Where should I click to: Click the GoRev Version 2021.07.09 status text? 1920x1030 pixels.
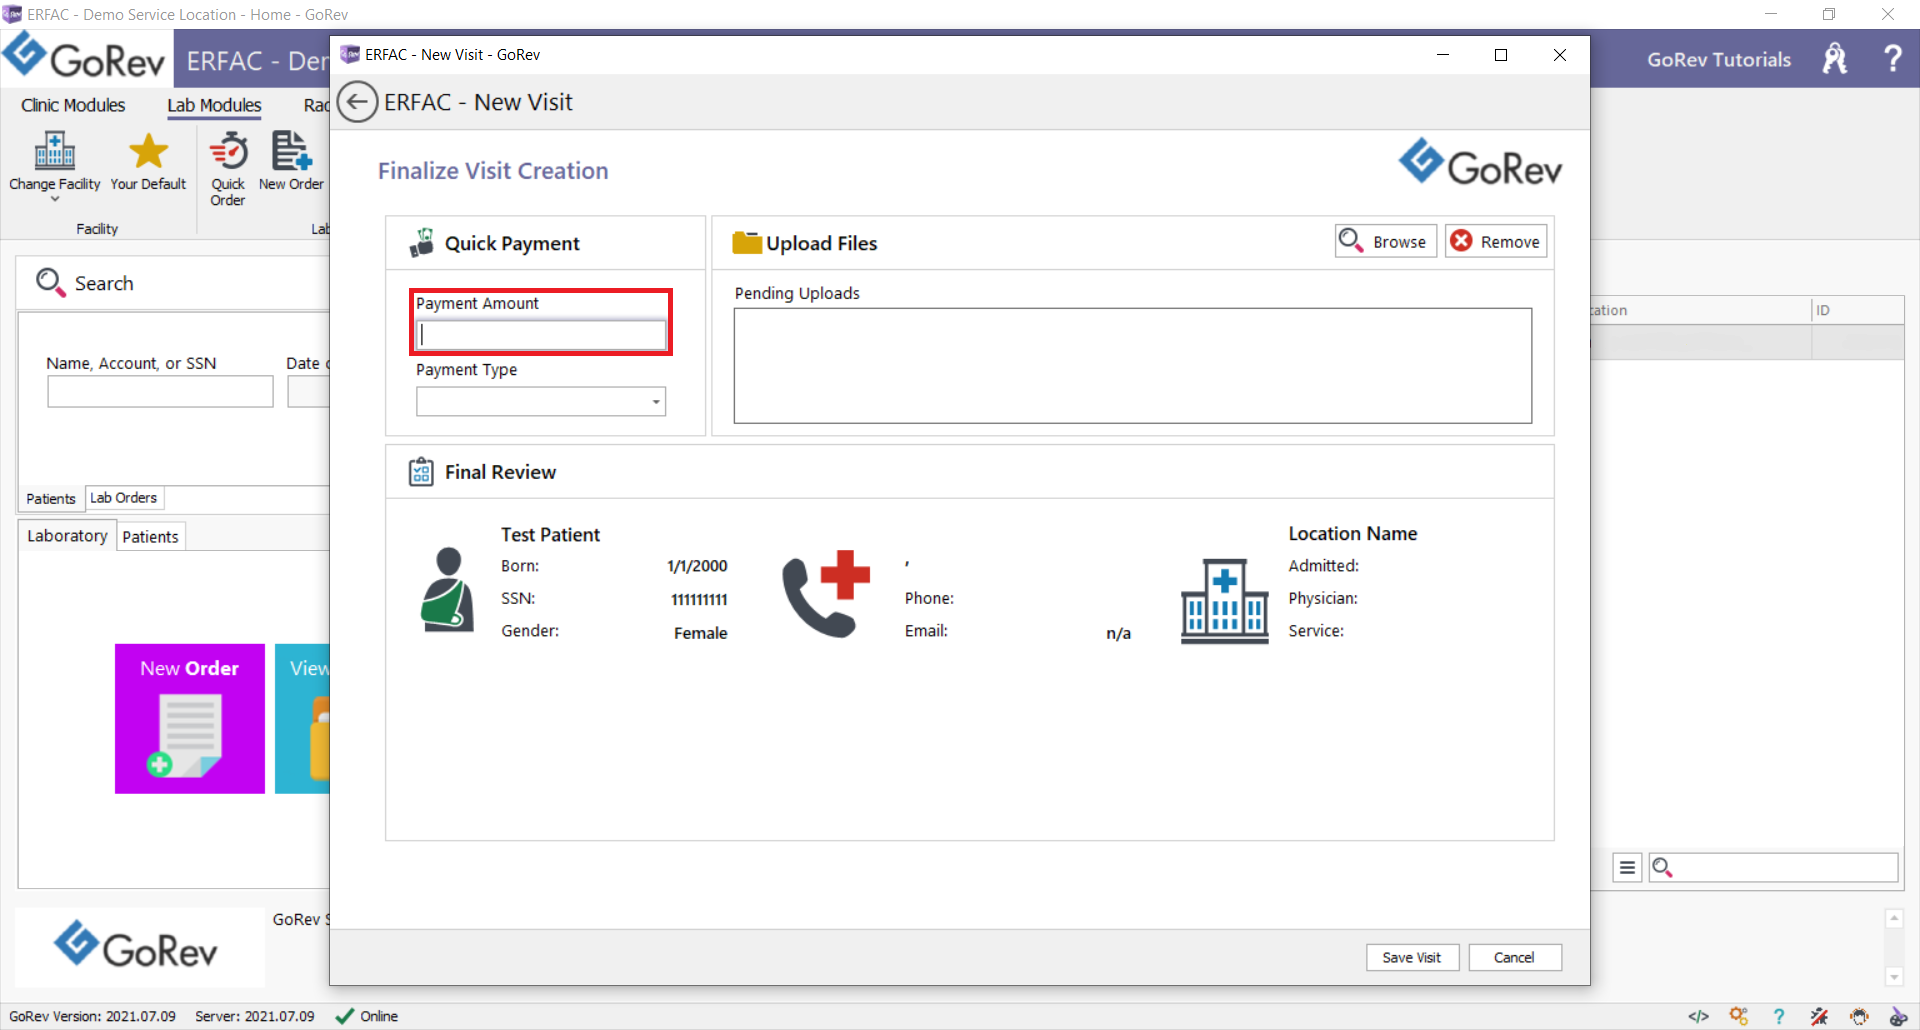click(x=92, y=1016)
